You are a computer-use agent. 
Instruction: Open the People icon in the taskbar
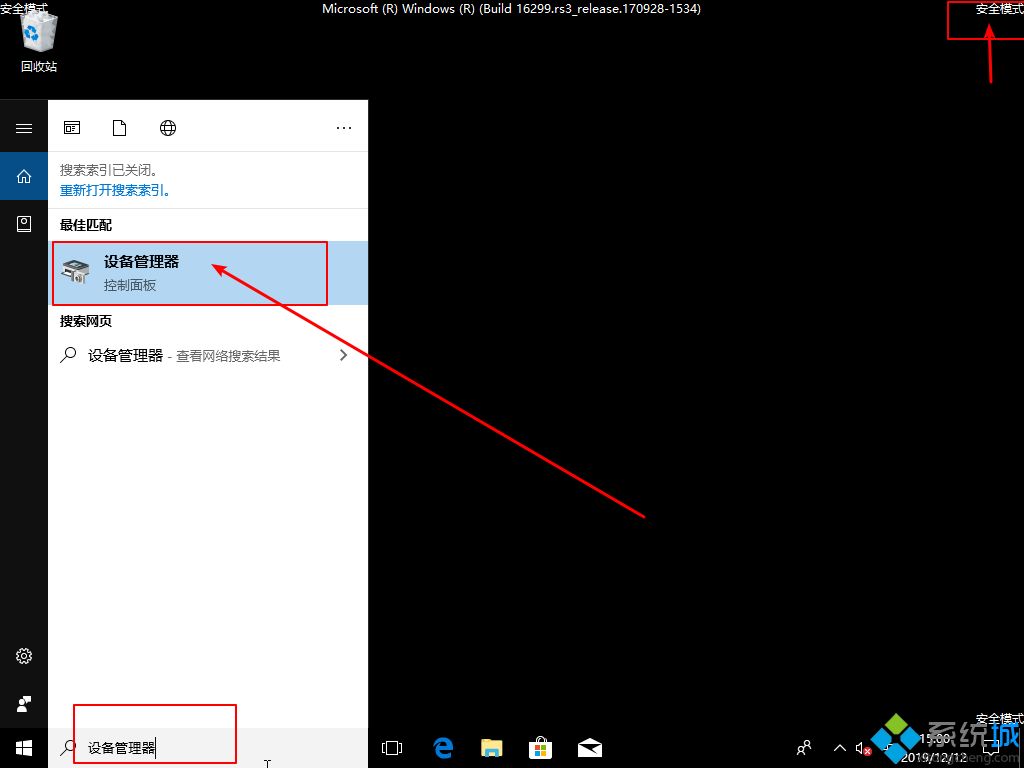tap(804, 748)
